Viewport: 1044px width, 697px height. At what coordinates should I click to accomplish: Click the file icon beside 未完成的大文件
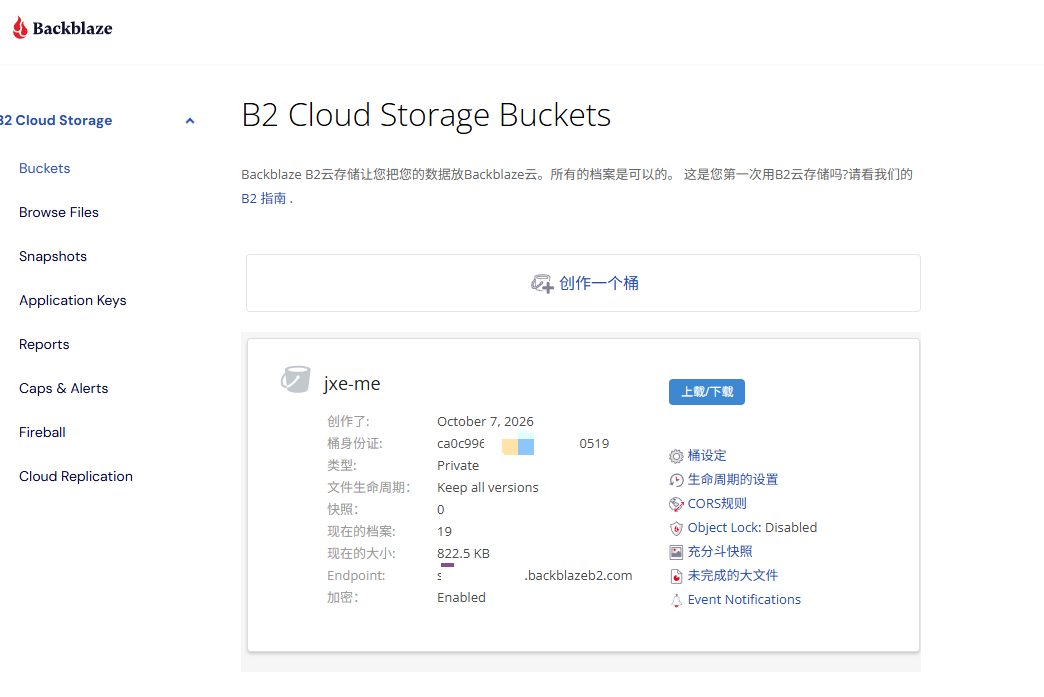(x=676, y=576)
